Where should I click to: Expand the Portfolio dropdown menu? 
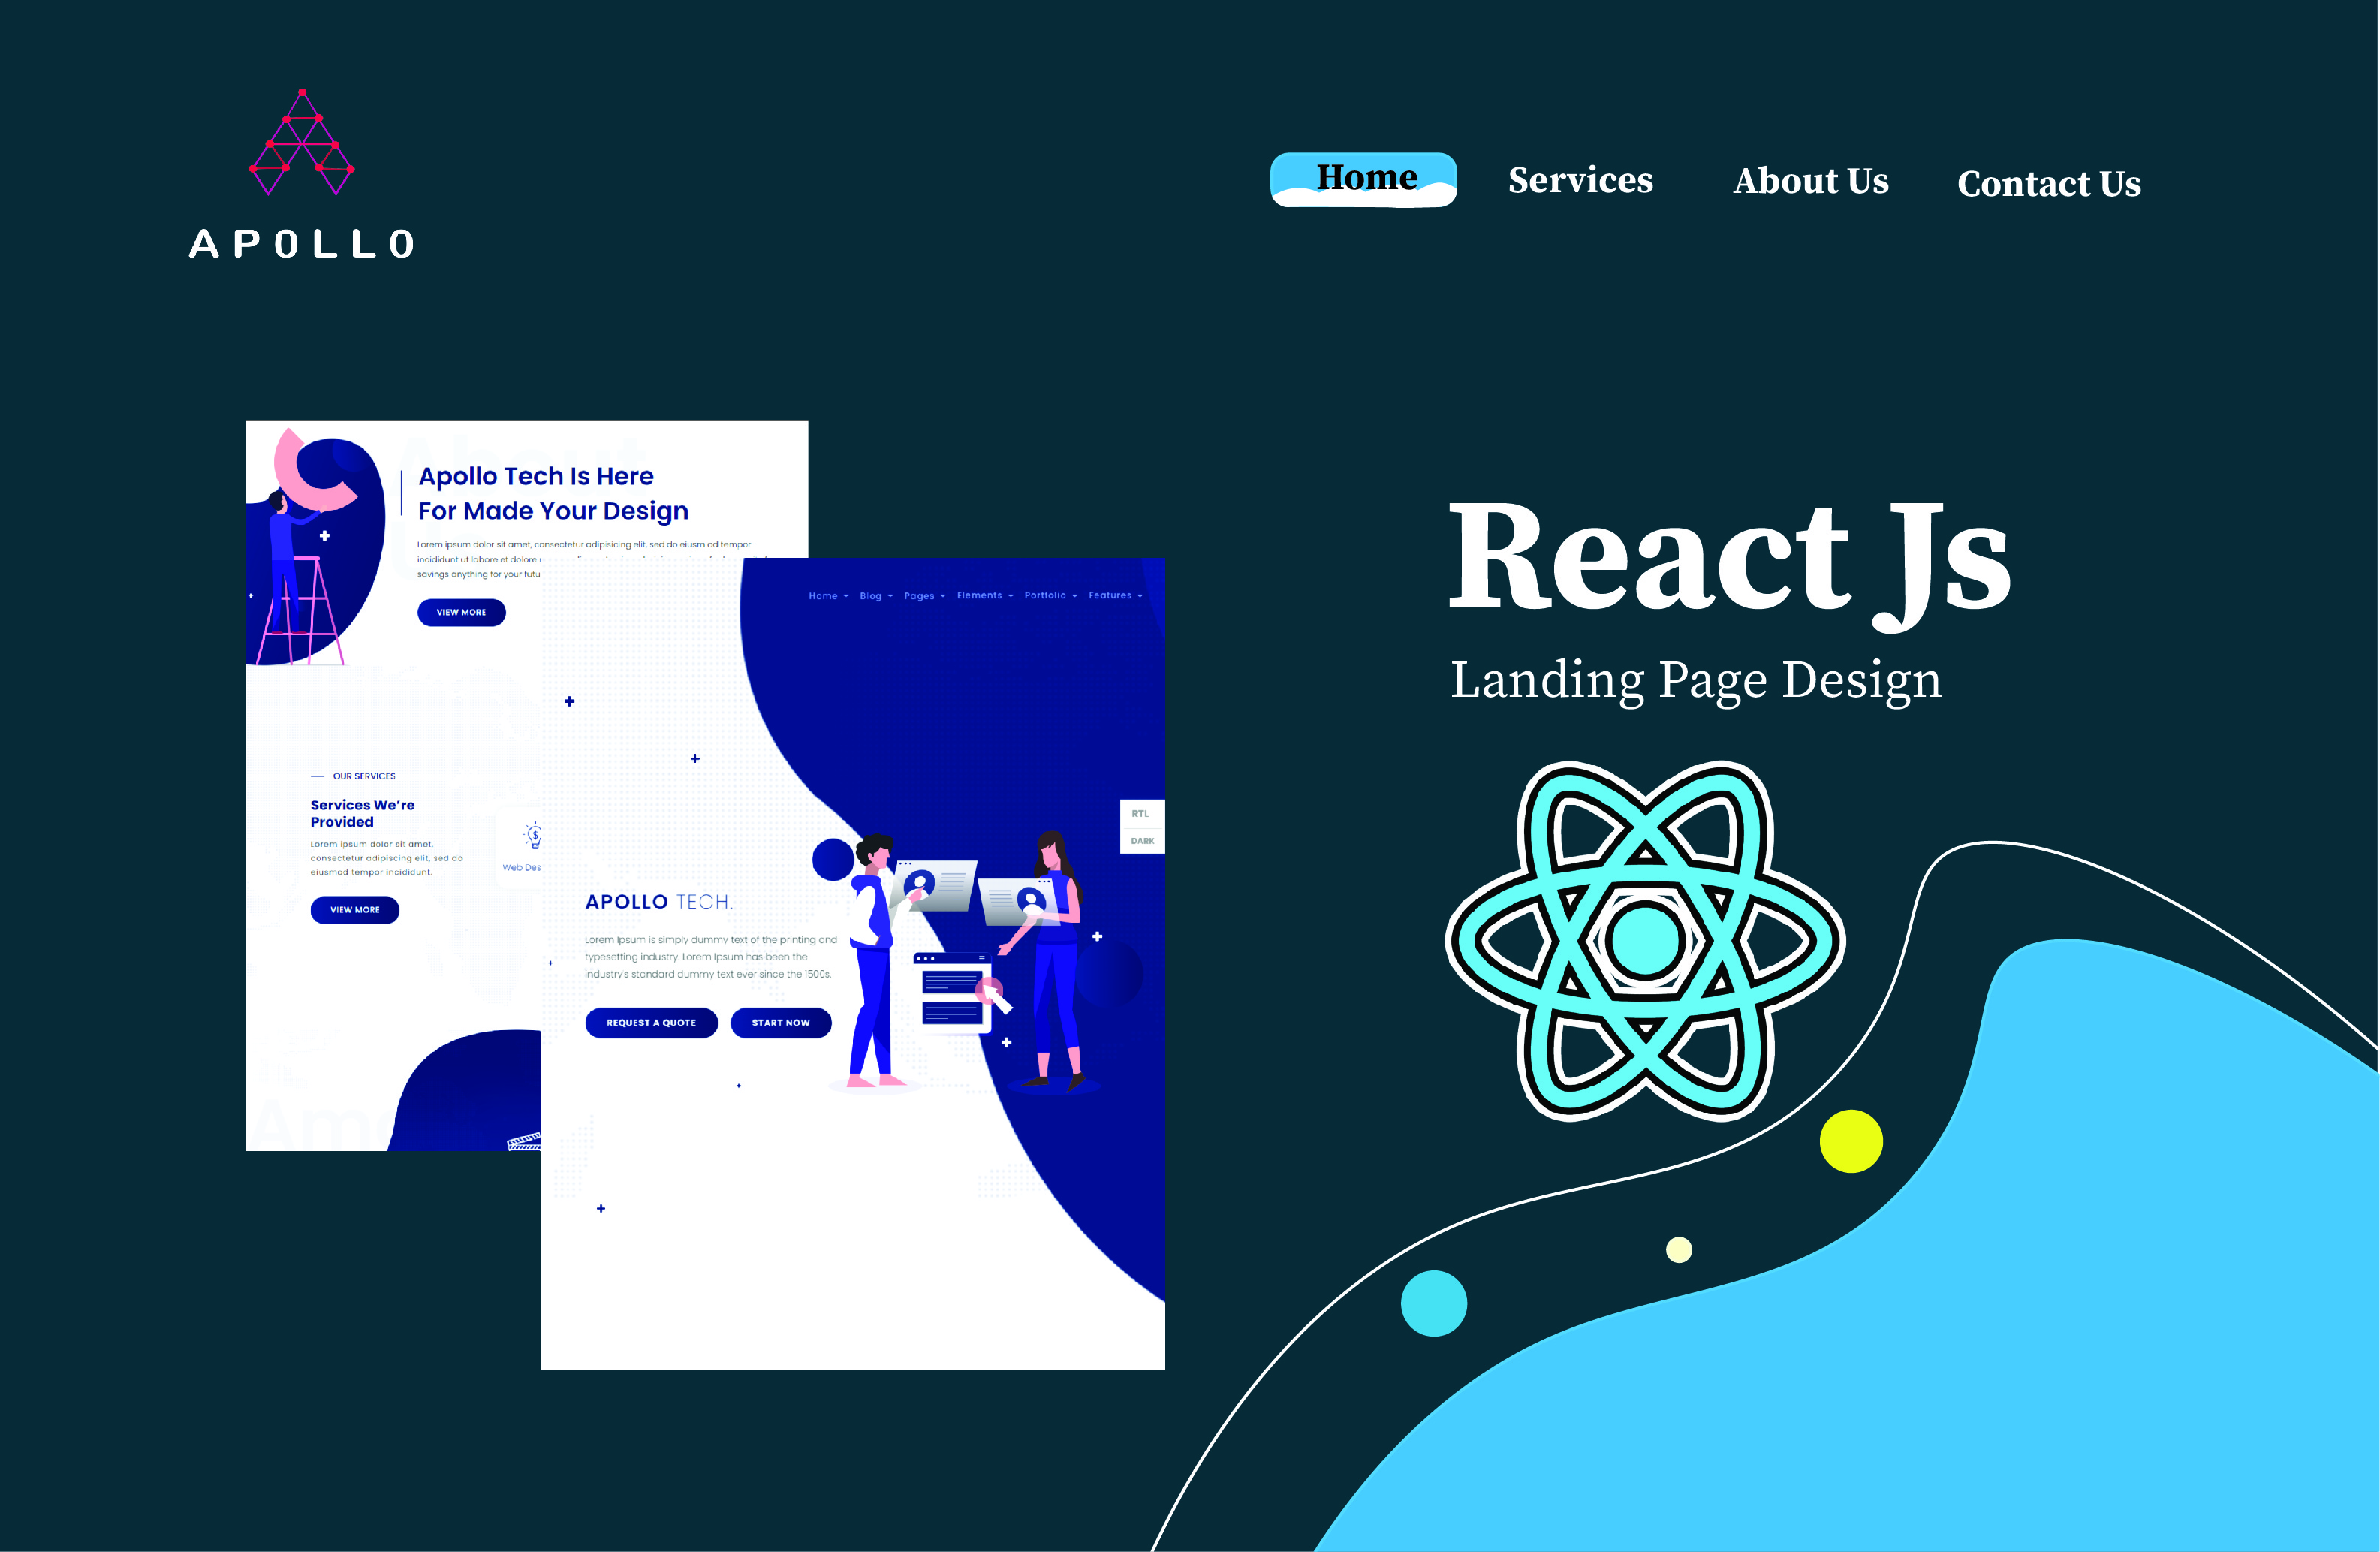tap(1050, 596)
